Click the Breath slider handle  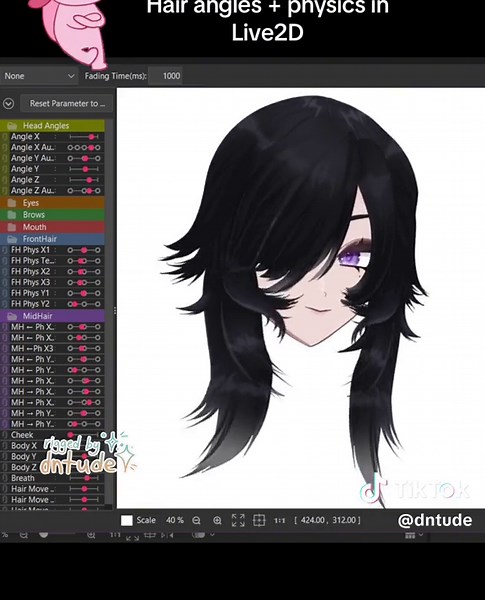(x=87, y=478)
